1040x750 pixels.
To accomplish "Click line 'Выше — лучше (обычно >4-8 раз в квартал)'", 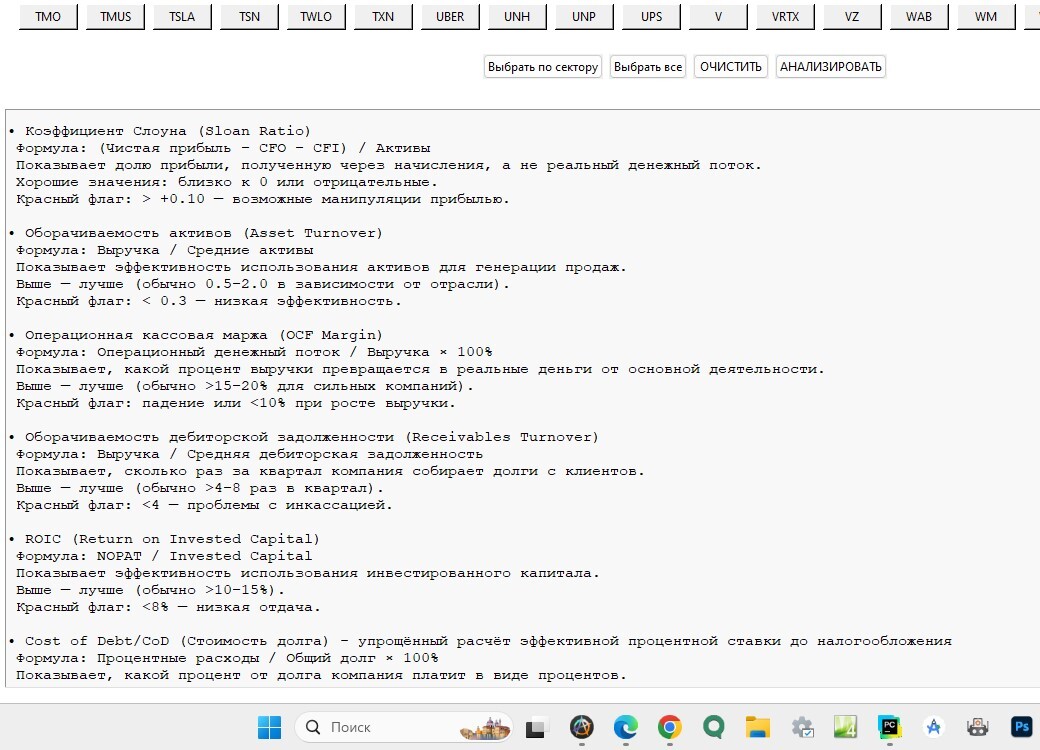I will pyautogui.click(x=200, y=488).
